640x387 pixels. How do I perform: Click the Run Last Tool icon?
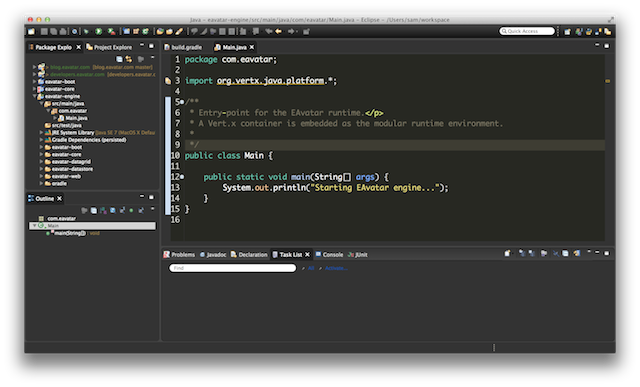pos(111,31)
